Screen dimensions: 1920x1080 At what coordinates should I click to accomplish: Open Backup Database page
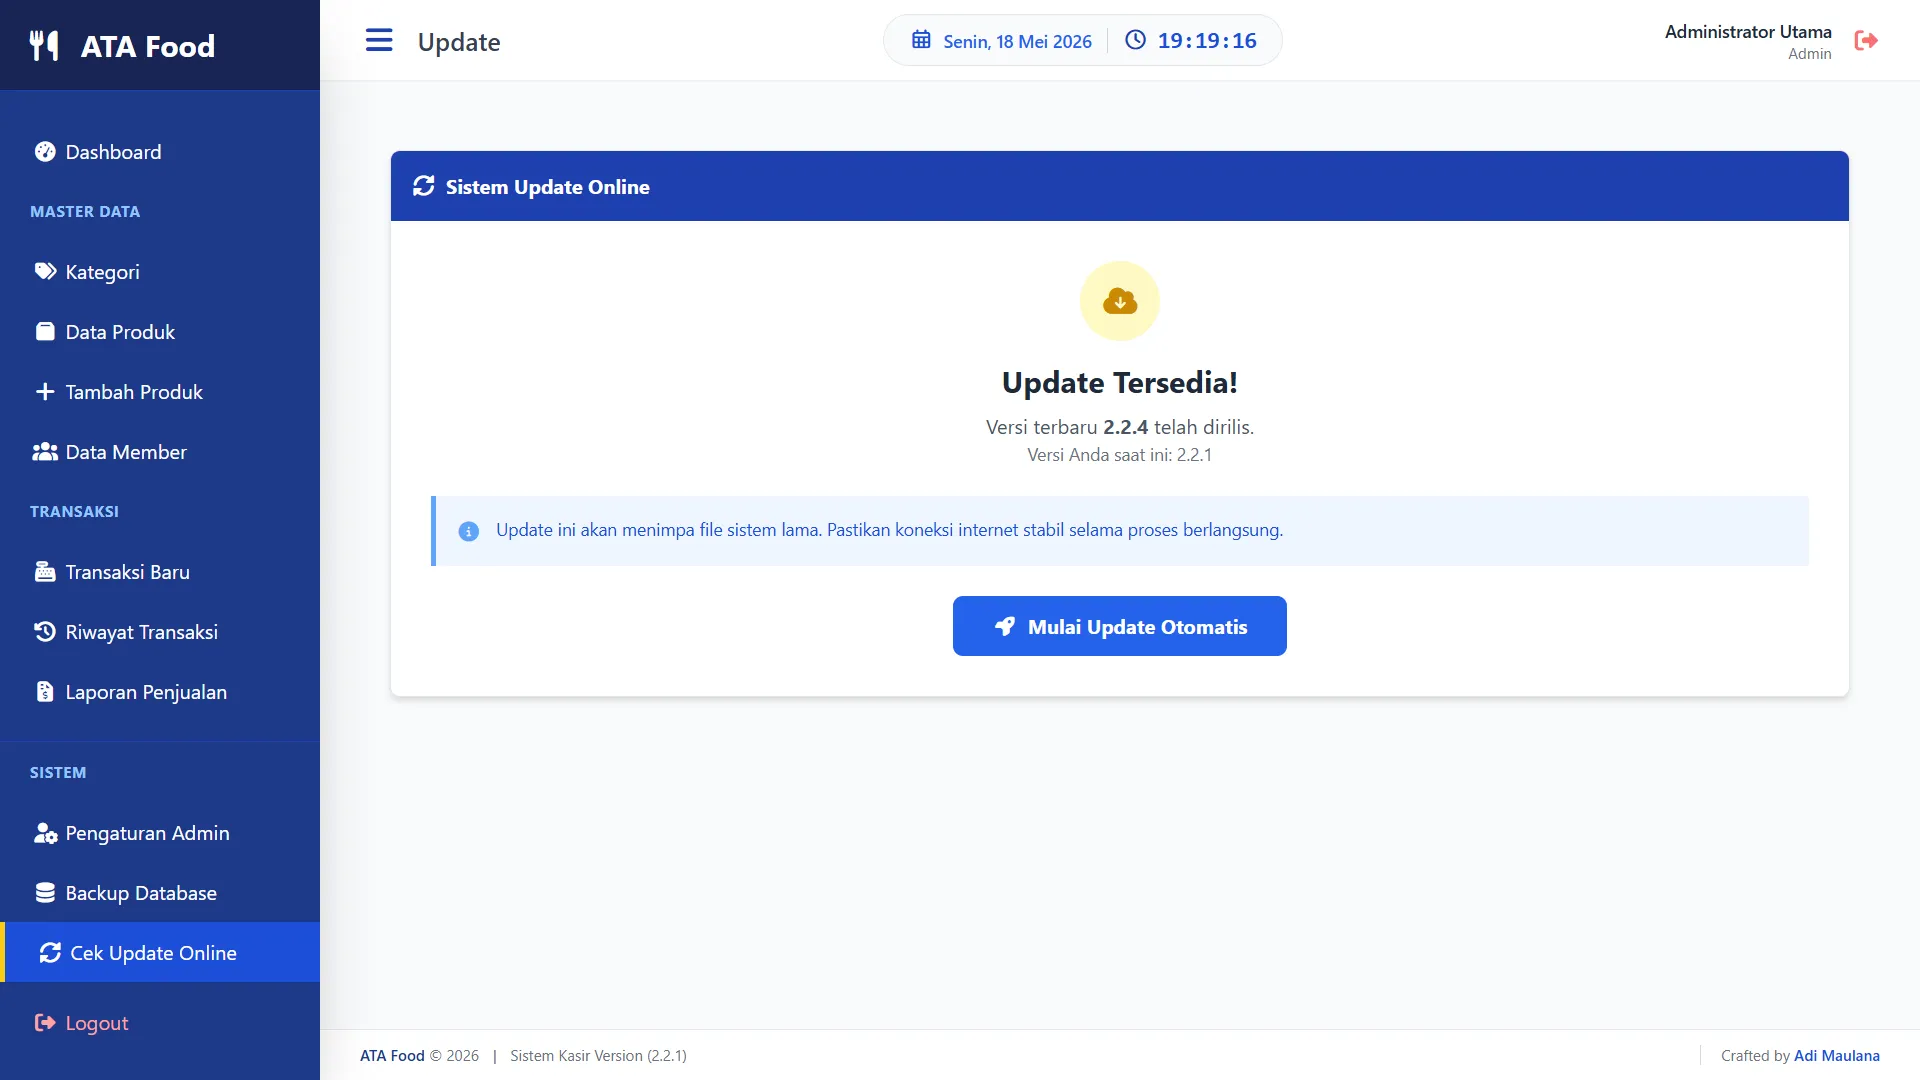click(x=160, y=893)
